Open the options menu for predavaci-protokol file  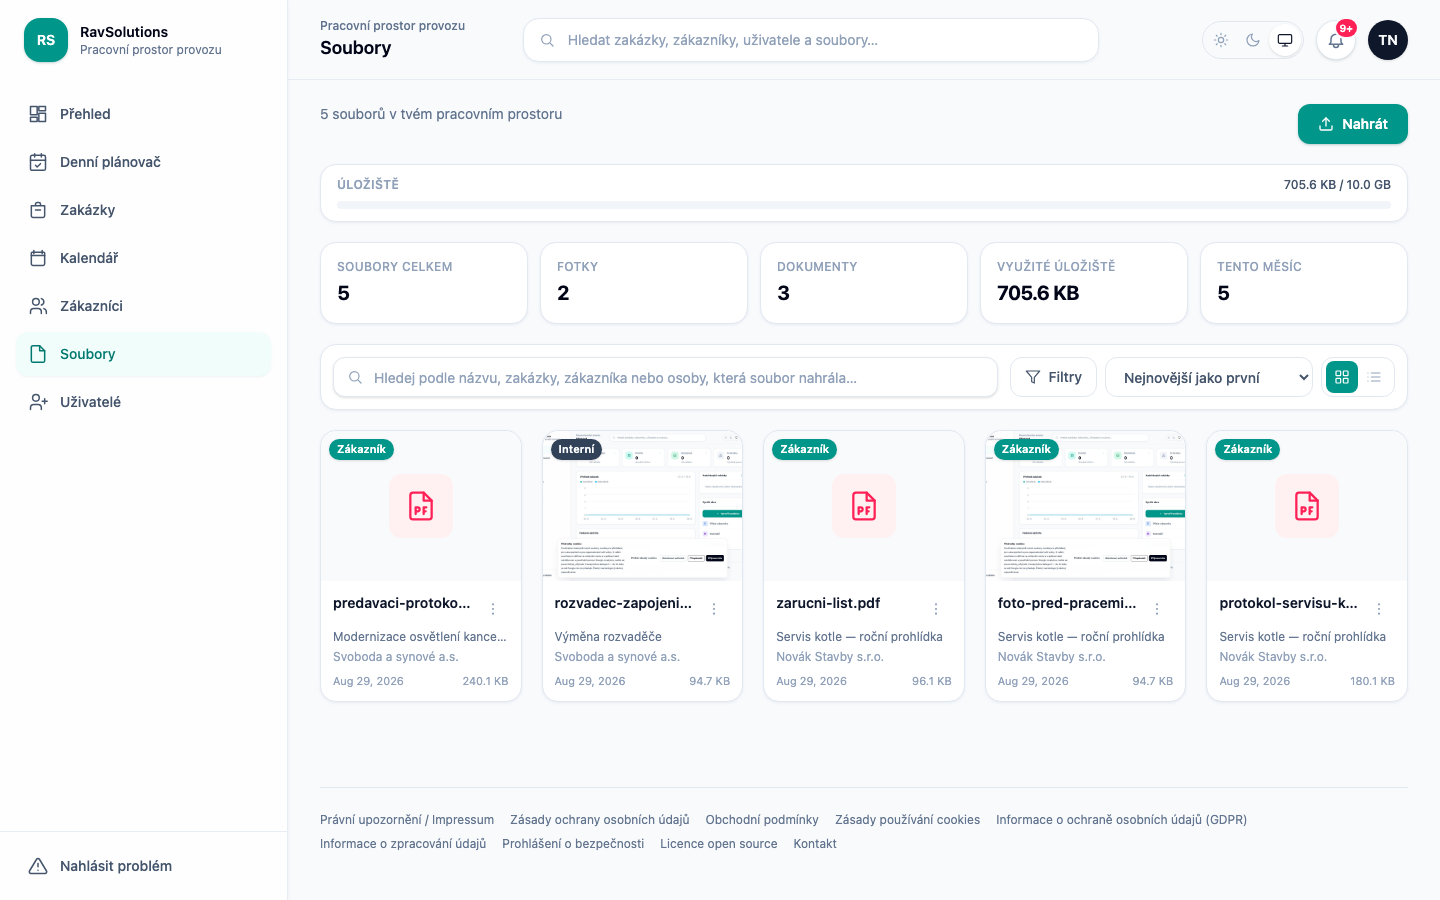[493, 609]
